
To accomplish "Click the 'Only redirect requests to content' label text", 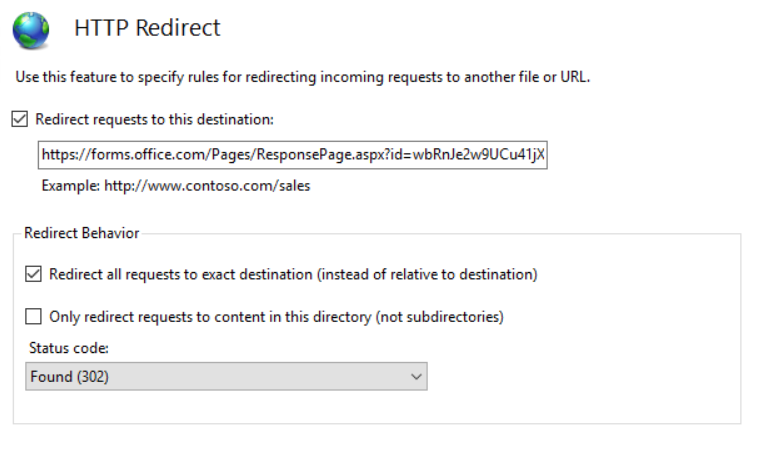I will (276, 317).
